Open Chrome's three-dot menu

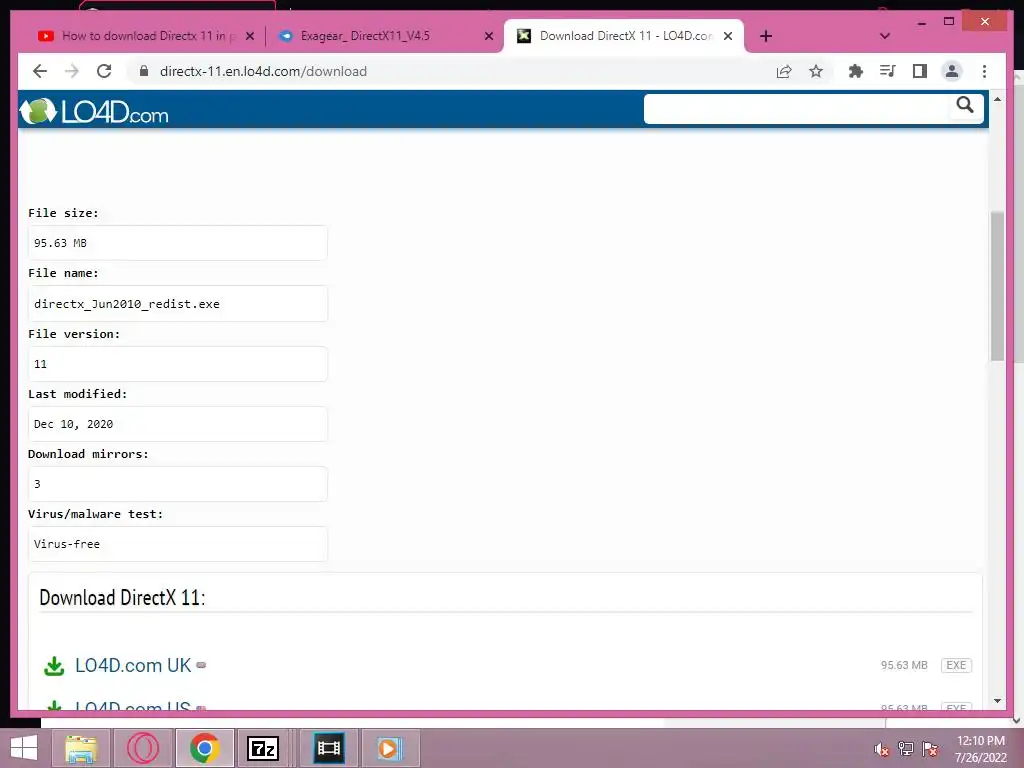[984, 71]
